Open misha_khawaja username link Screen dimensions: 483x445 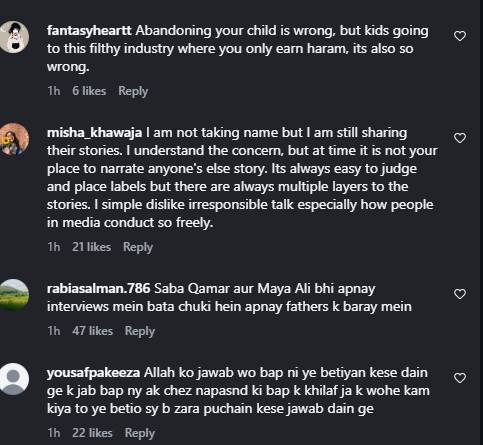(94, 133)
